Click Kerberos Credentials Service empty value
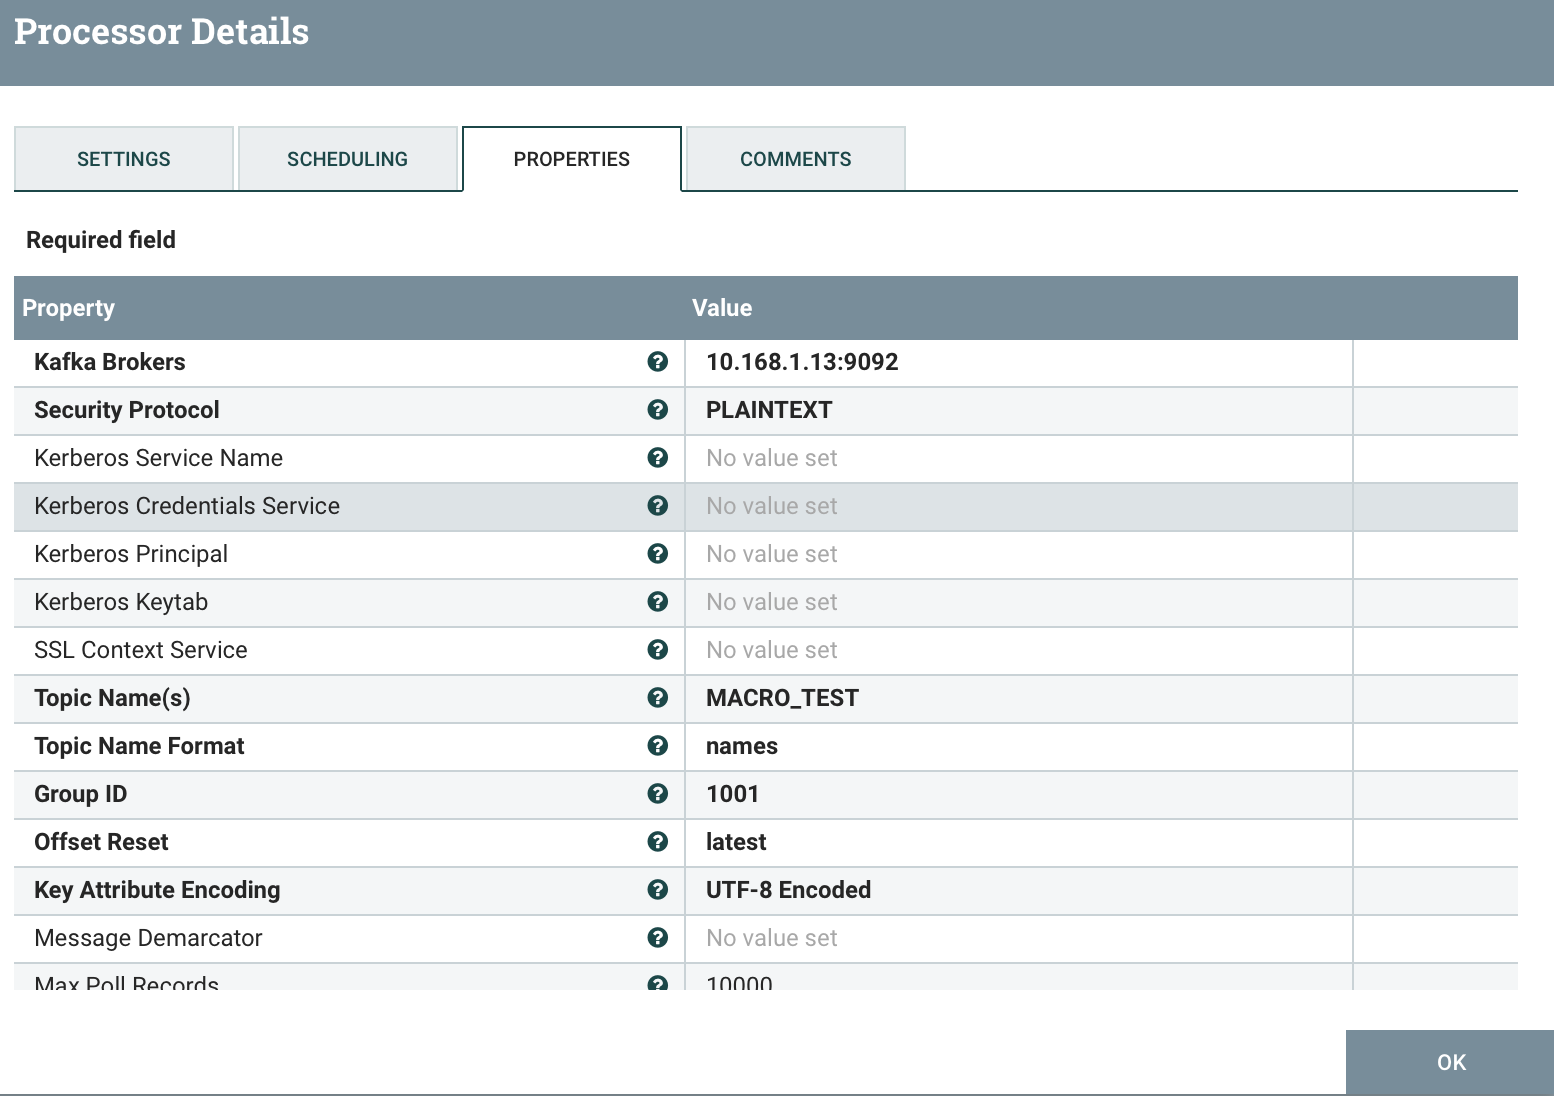Viewport: 1554px width, 1096px height. (771, 506)
